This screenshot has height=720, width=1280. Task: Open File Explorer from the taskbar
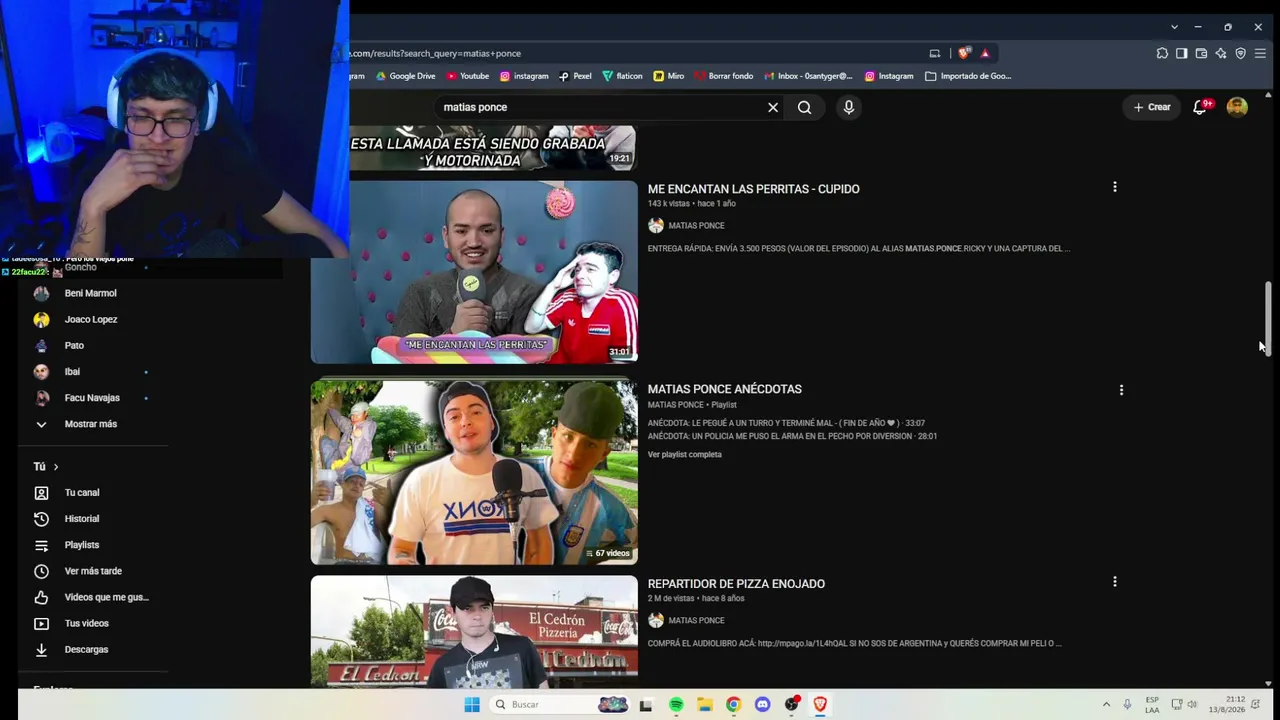click(x=704, y=705)
